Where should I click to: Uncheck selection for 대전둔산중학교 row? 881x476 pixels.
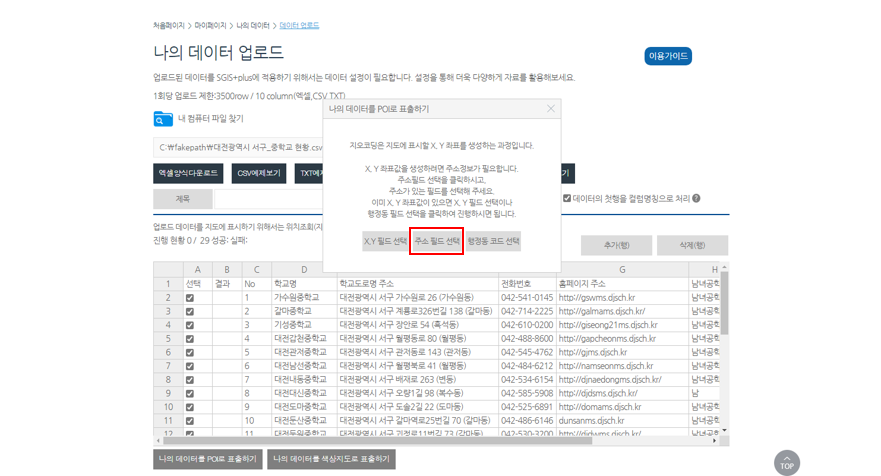[x=190, y=421]
